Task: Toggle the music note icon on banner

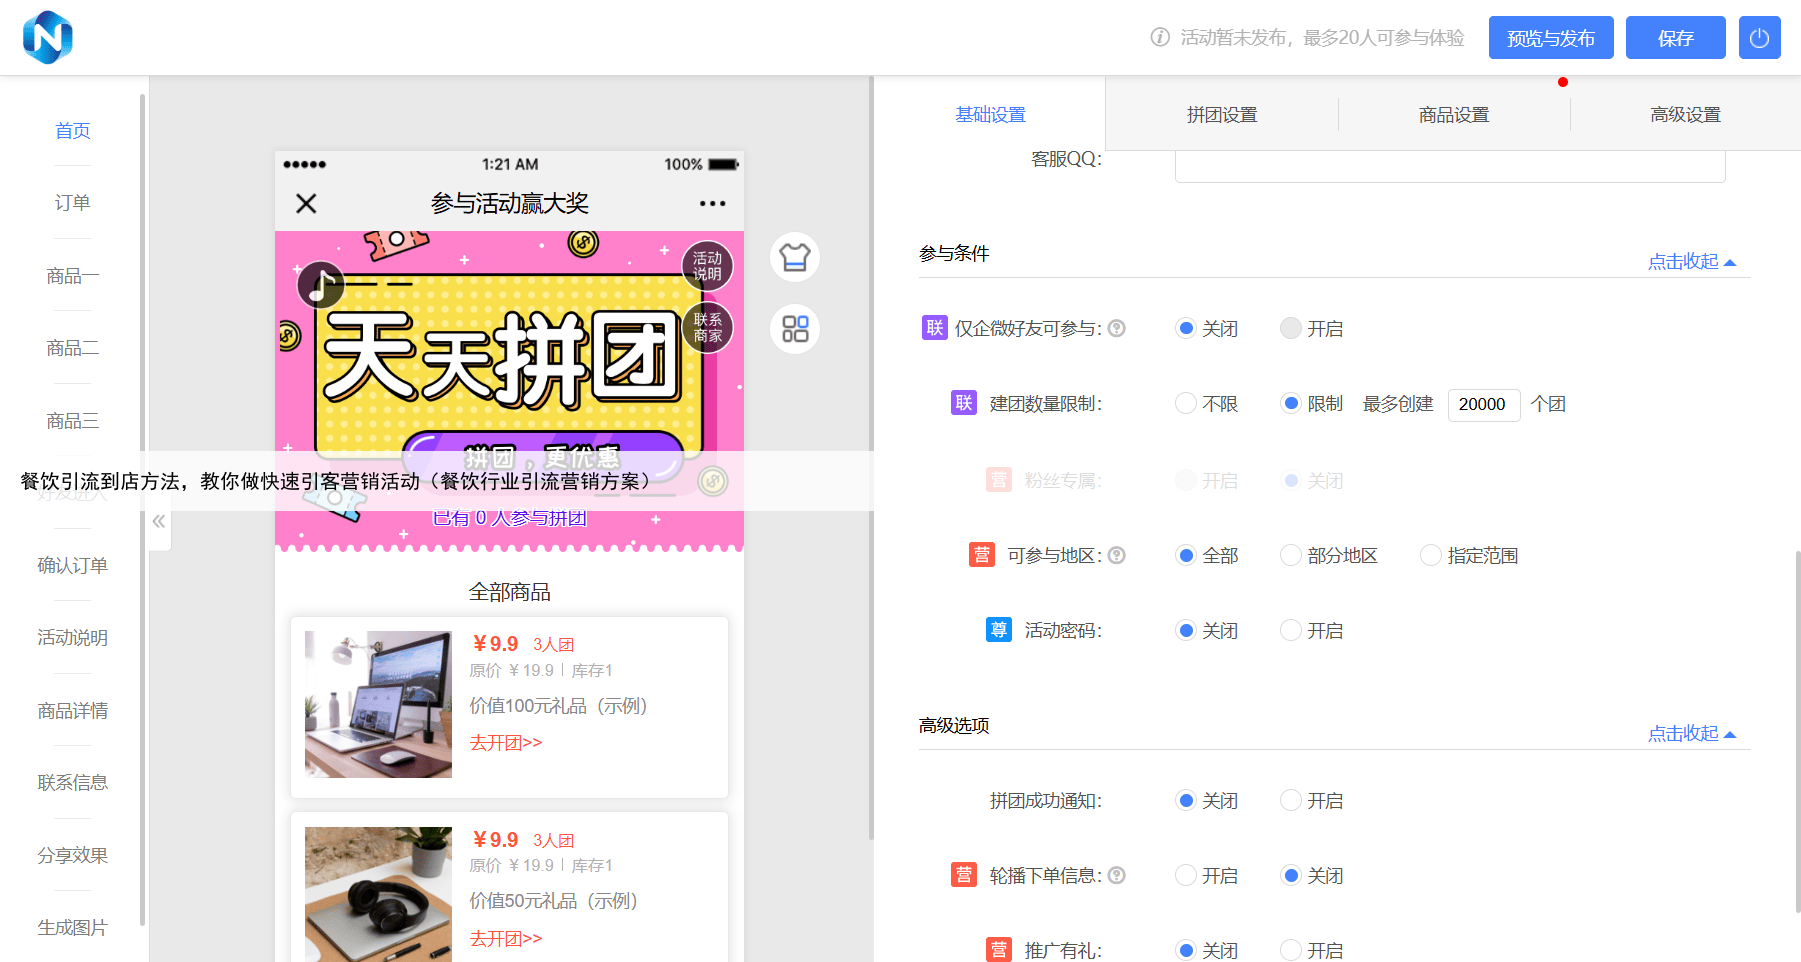Action: [x=321, y=286]
